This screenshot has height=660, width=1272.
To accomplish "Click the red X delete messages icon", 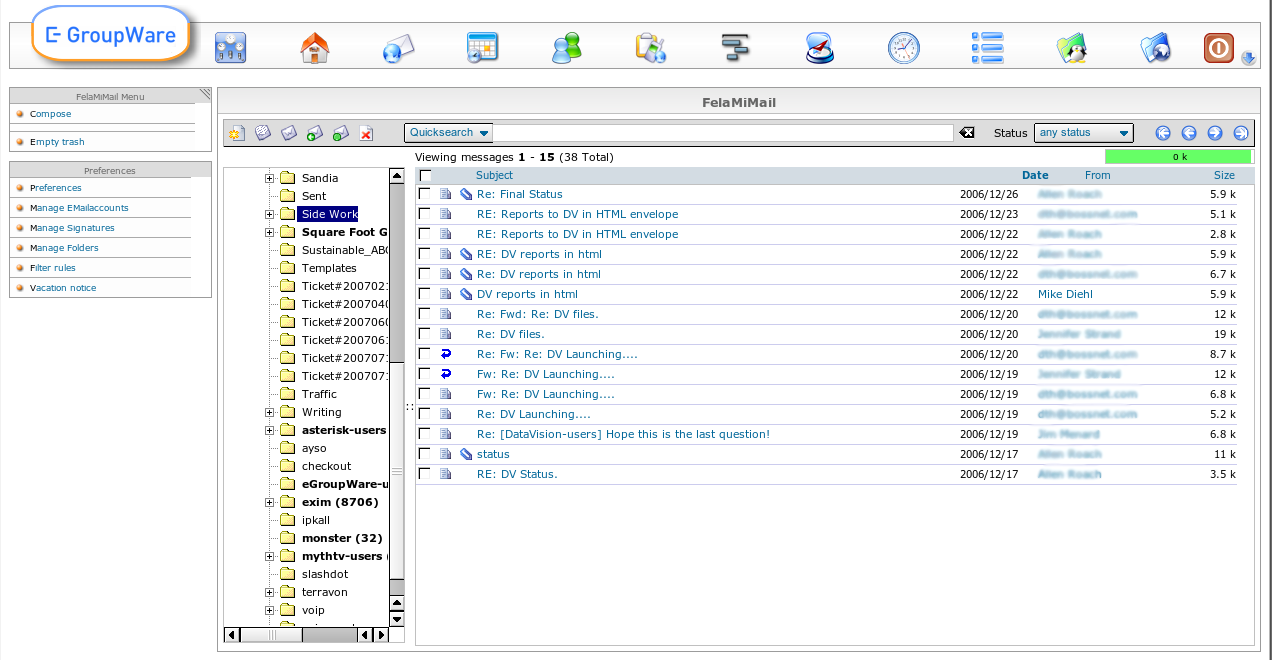I will point(367,133).
